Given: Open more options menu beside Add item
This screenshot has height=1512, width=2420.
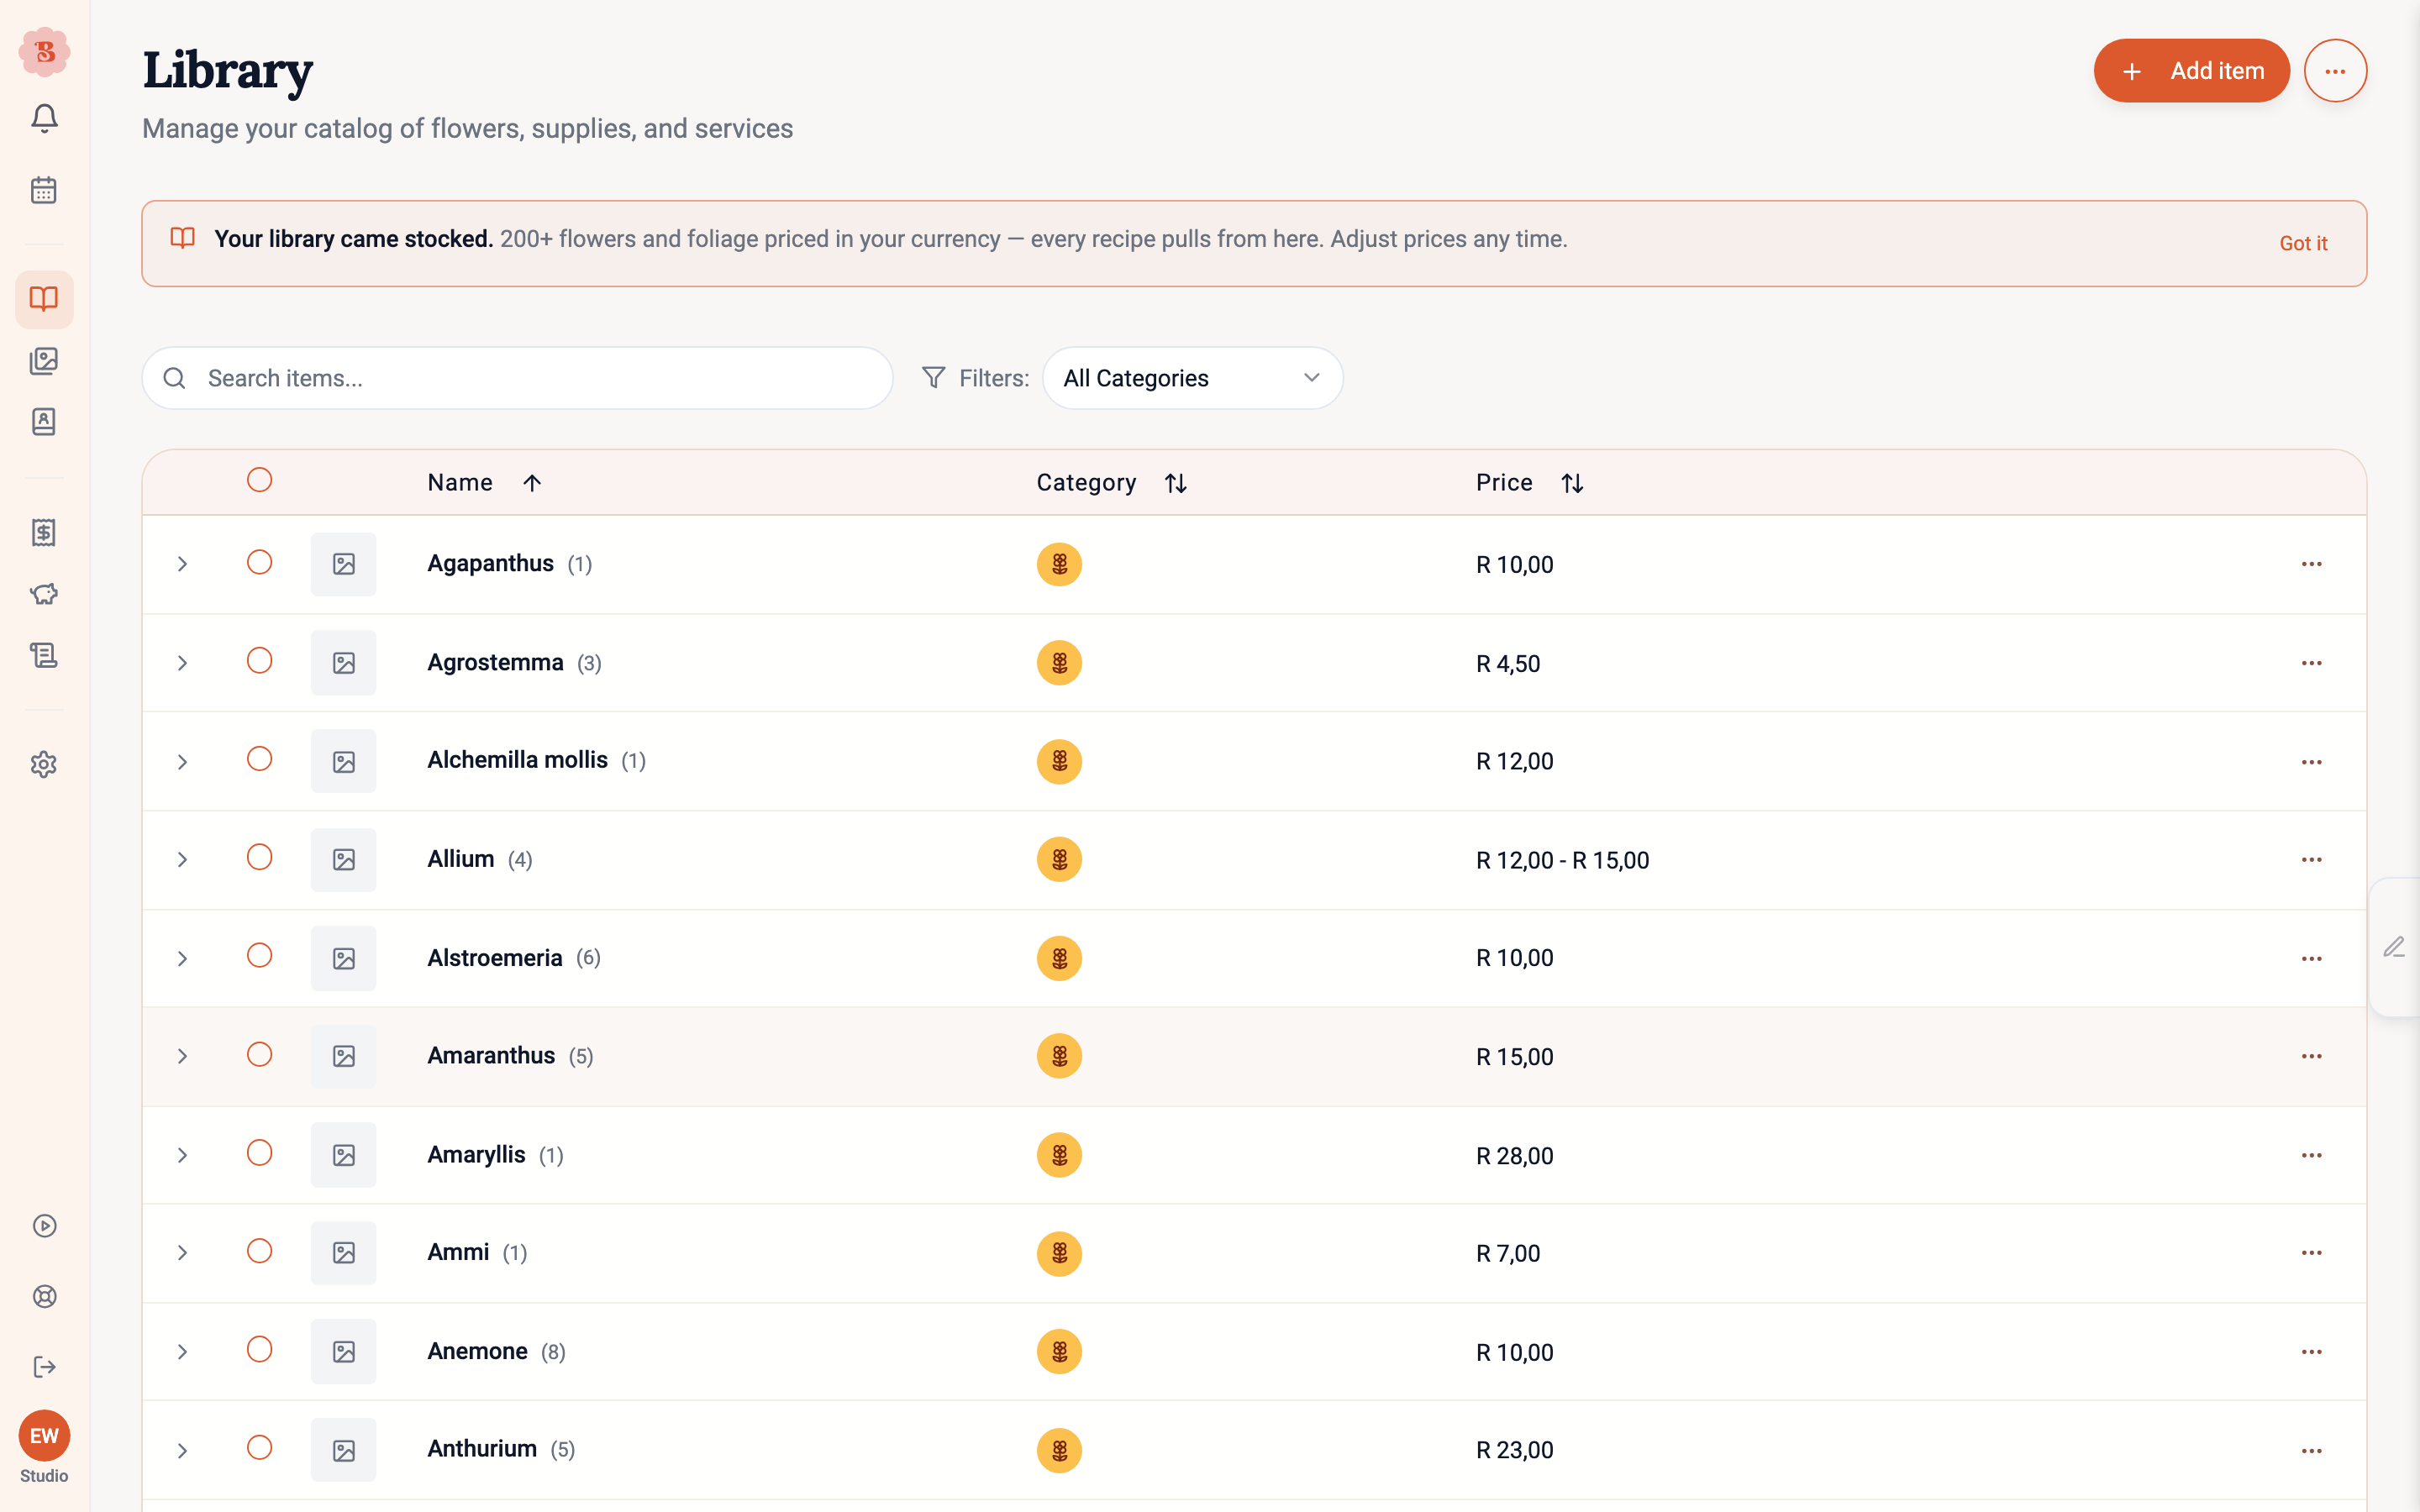Looking at the screenshot, I should (2335, 71).
